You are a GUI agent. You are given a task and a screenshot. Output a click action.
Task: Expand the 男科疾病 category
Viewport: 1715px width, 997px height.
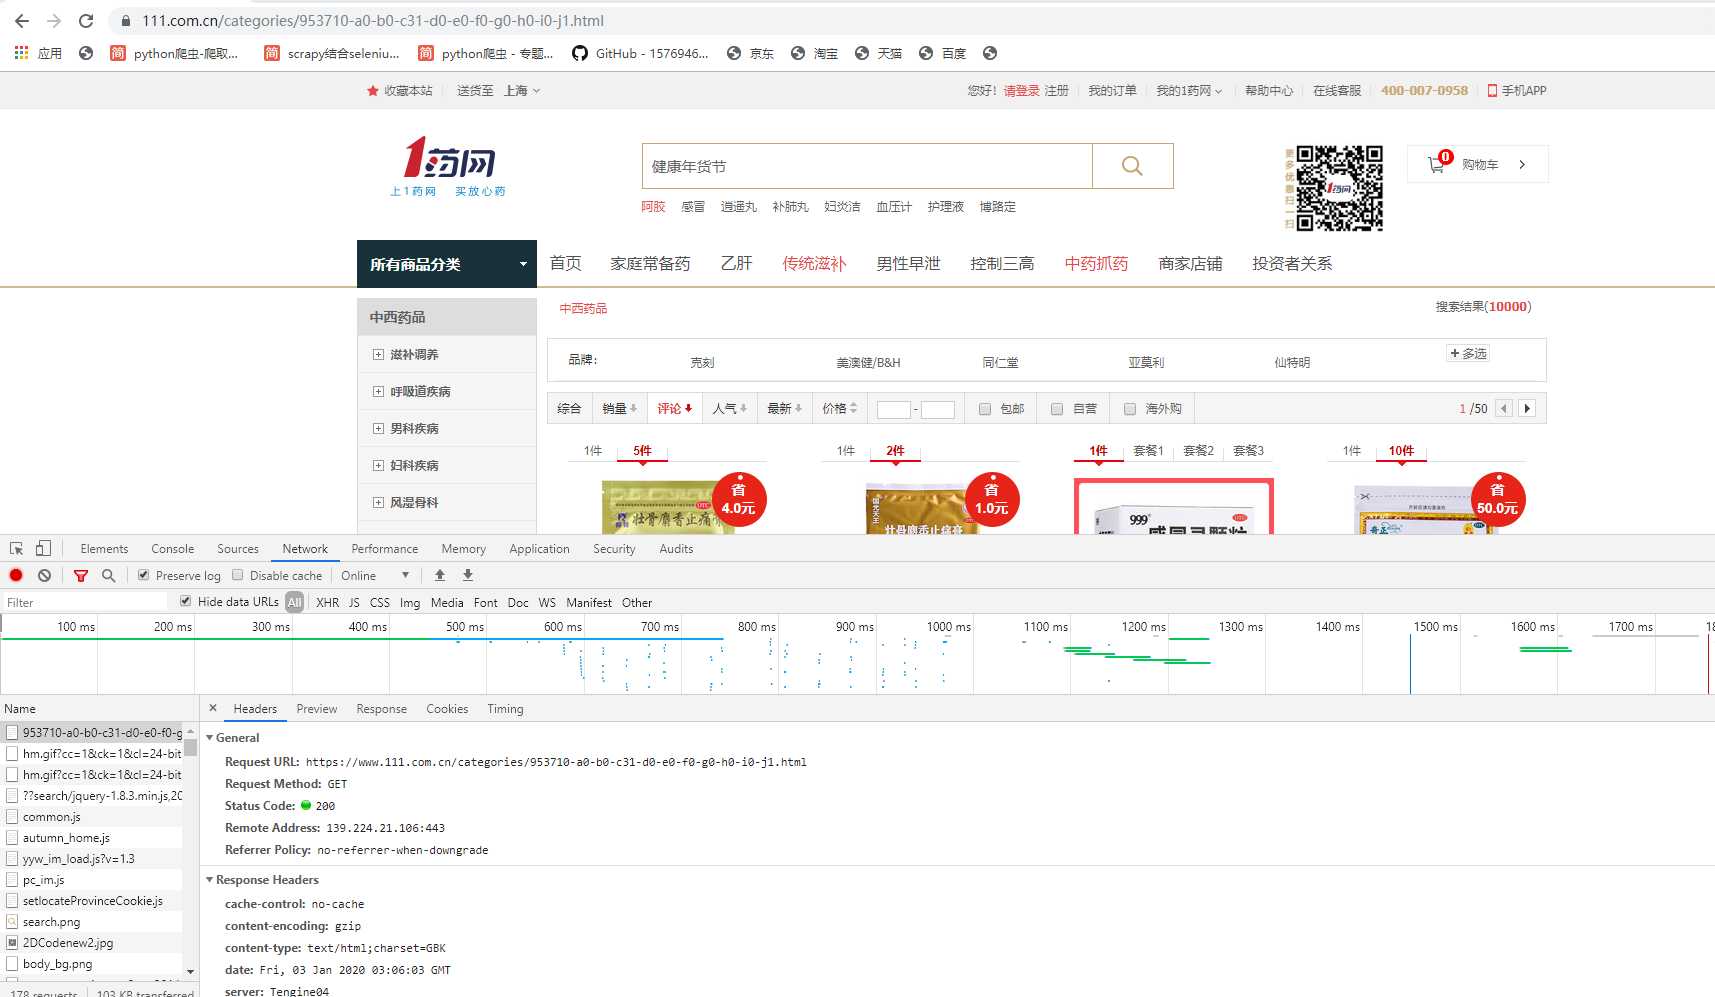[x=378, y=429]
